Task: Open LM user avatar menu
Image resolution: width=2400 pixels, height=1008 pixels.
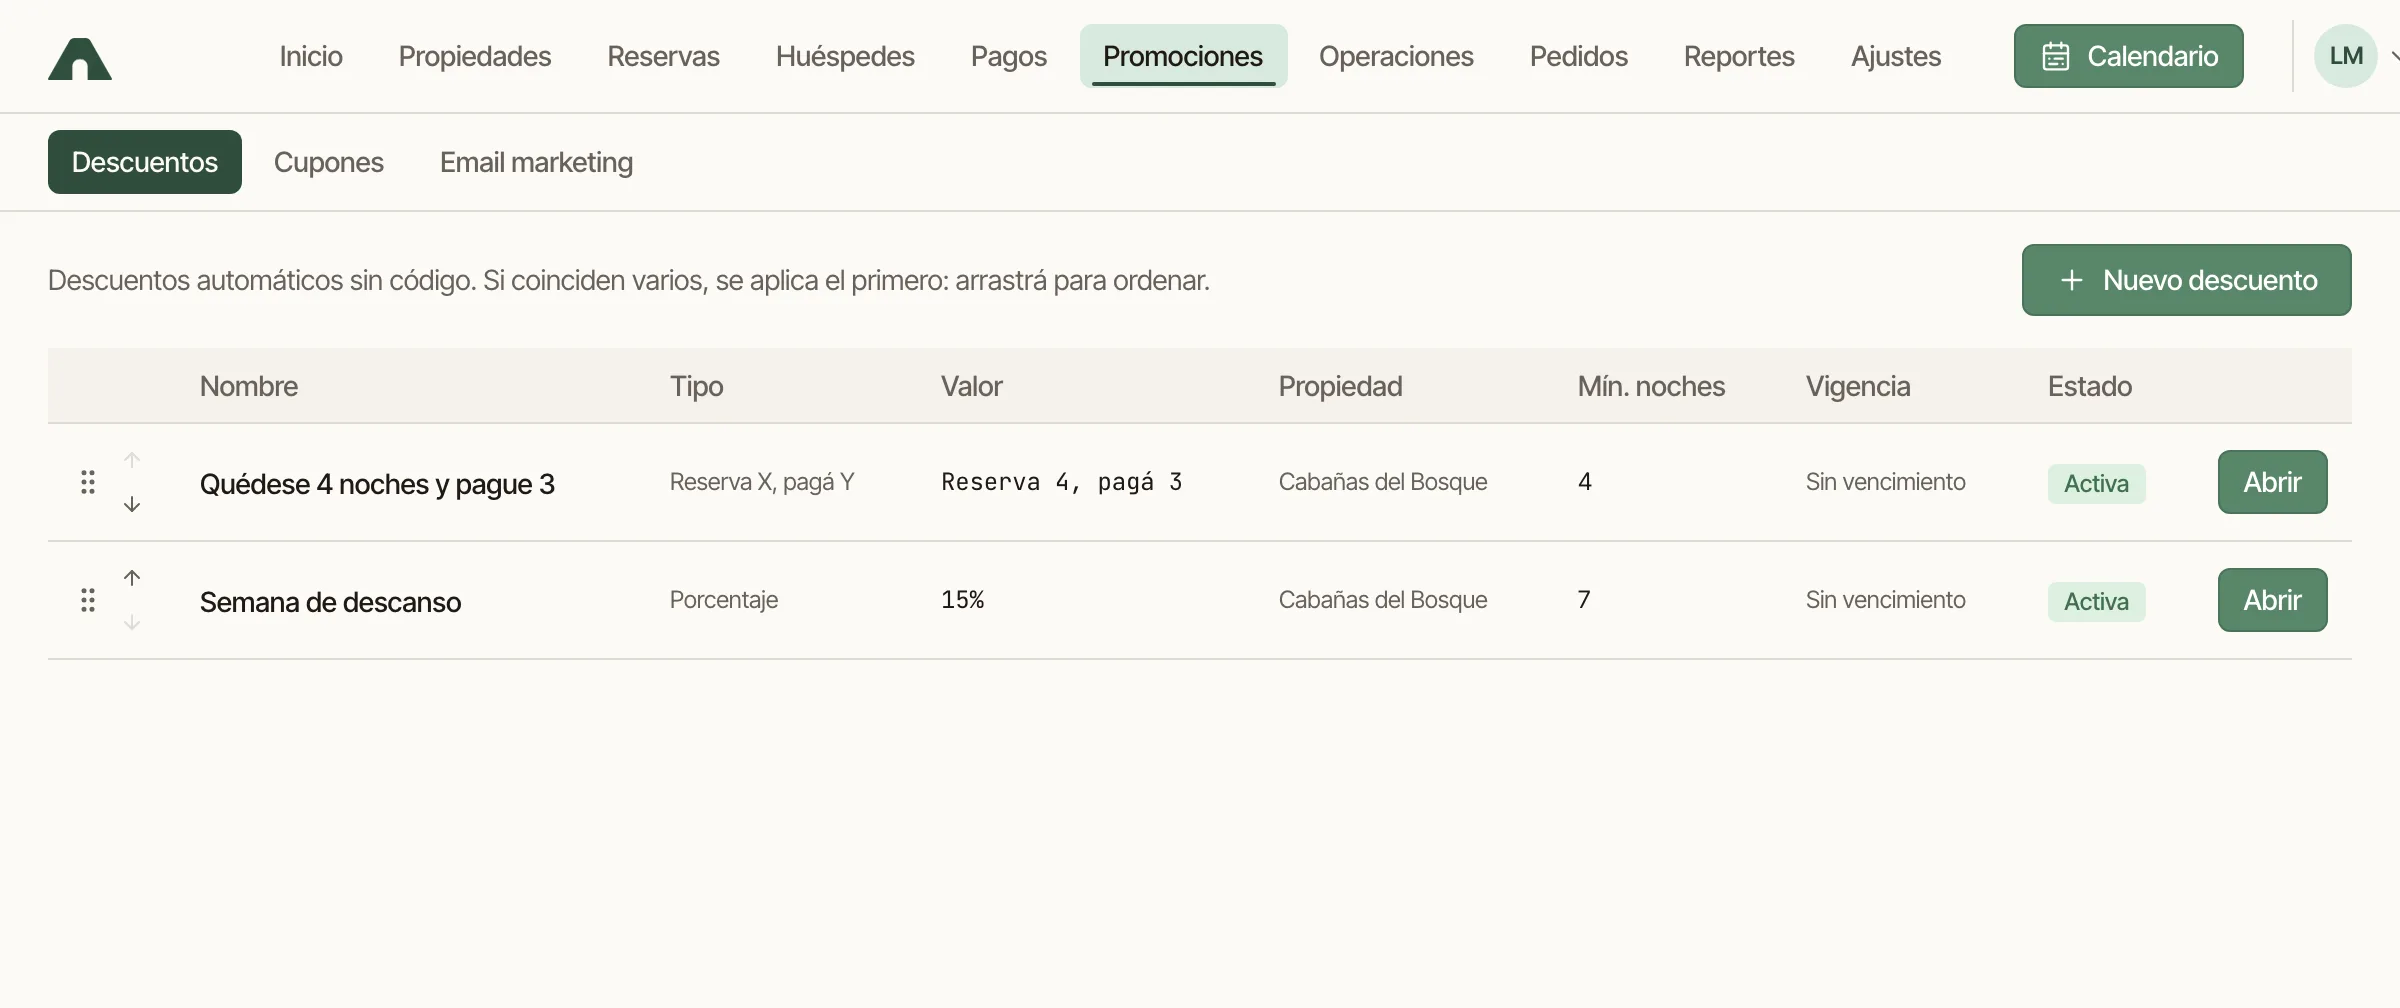Action: click(x=2345, y=56)
